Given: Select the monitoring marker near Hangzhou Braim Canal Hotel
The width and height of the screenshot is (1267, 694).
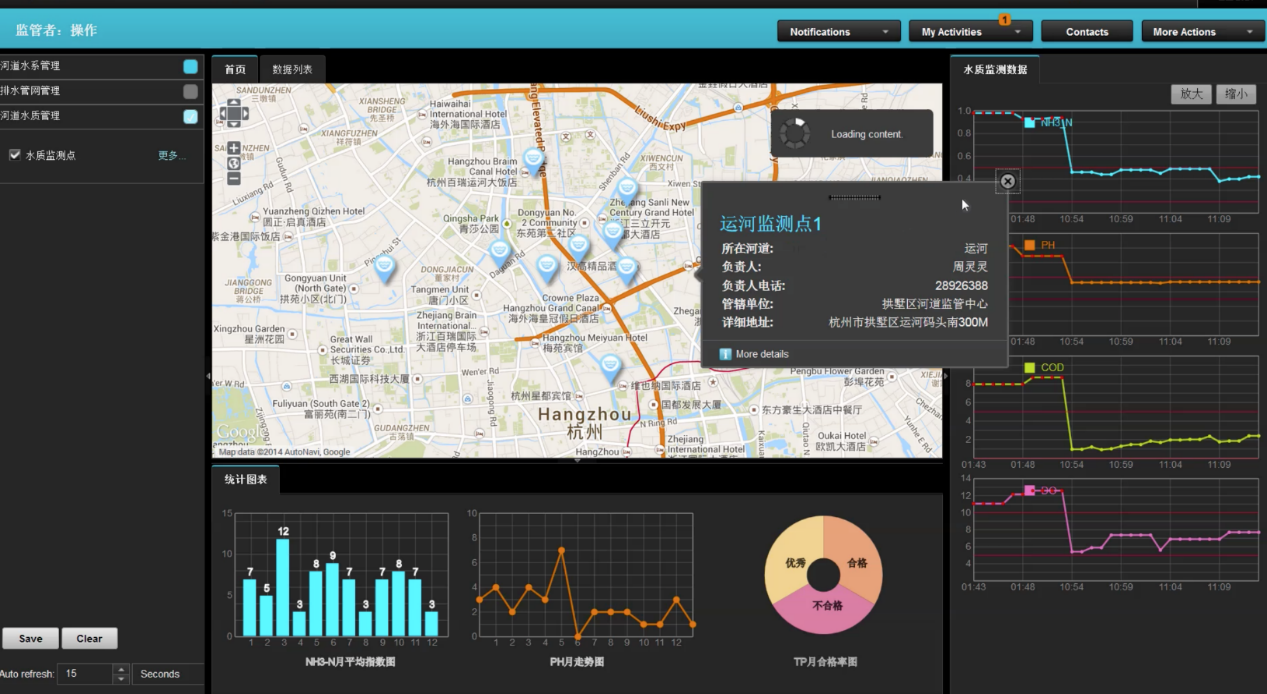Looking at the screenshot, I should 534,160.
